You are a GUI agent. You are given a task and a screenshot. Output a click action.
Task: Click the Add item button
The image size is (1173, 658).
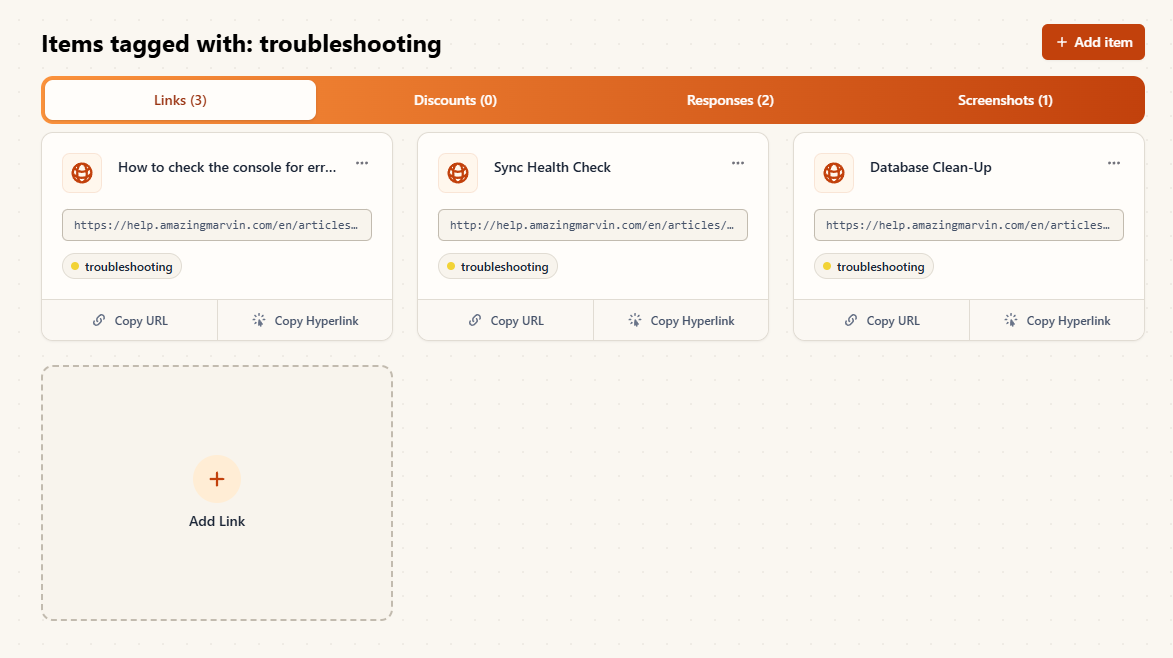pyautogui.click(x=1093, y=42)
